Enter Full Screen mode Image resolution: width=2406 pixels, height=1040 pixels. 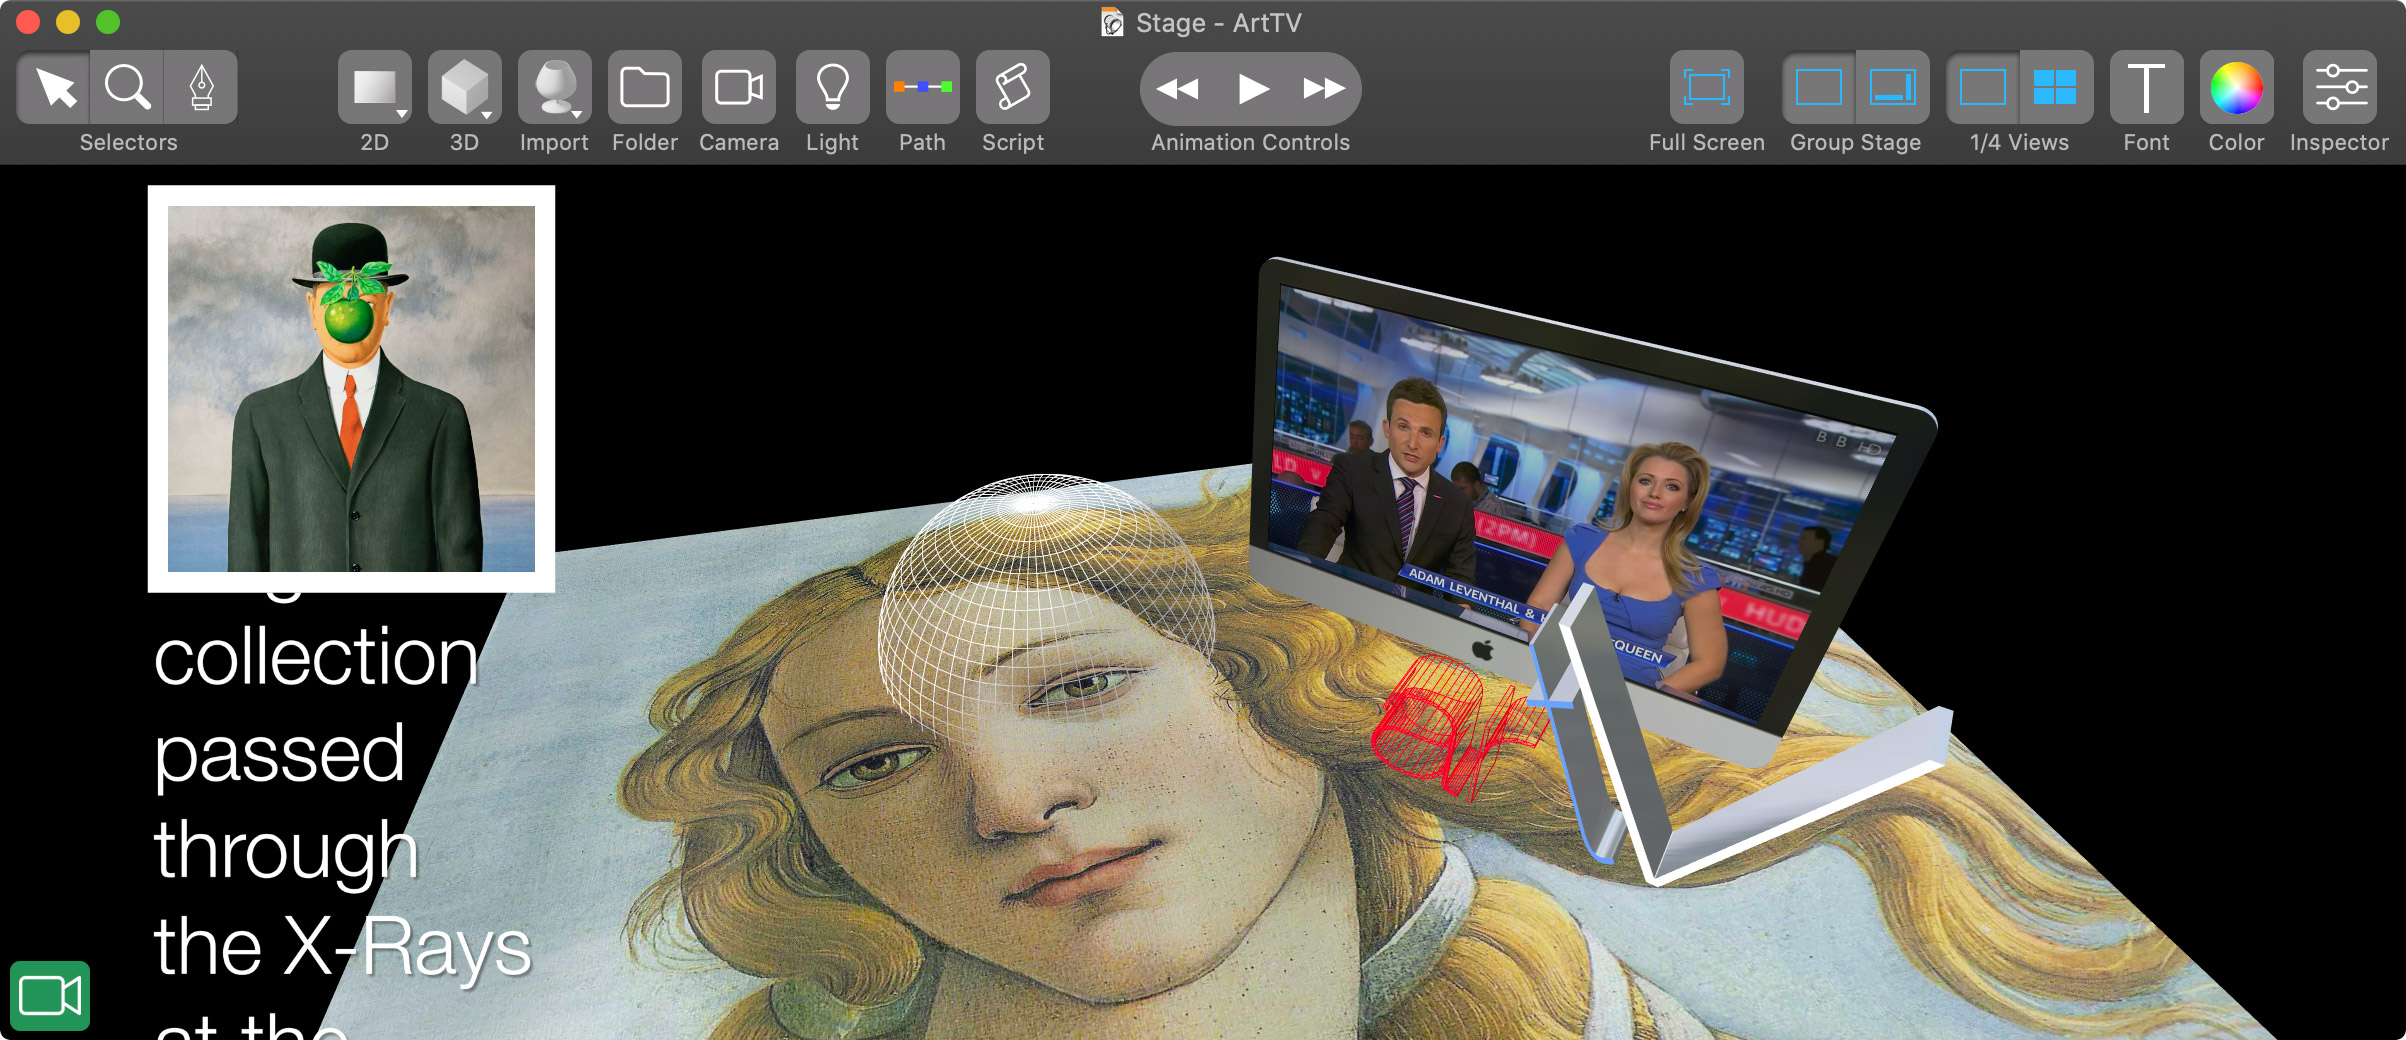tap(1707, 88)
